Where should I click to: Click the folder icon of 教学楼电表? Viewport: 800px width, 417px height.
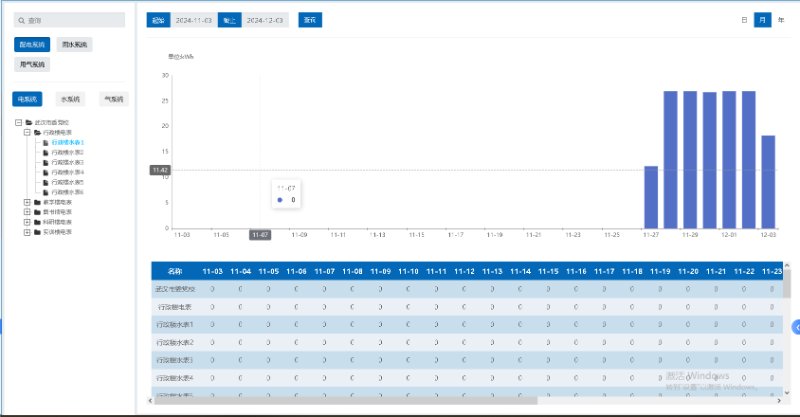pyautogui.click(x=37, y=202)
